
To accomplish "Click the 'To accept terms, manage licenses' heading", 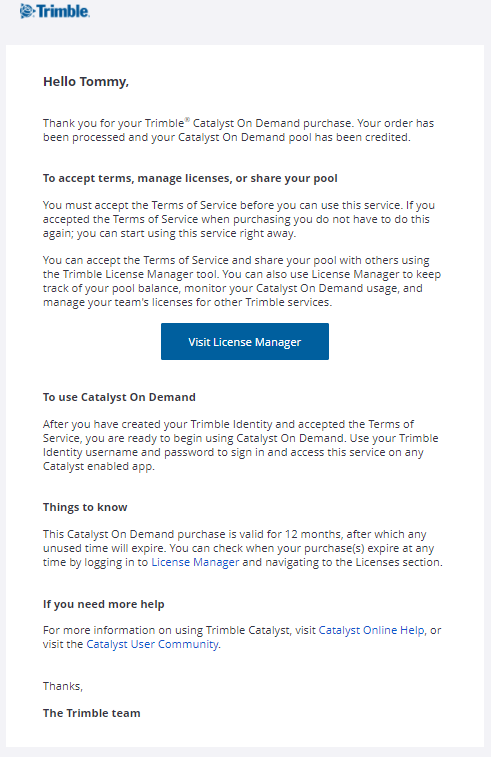I will tap(190, 178).
